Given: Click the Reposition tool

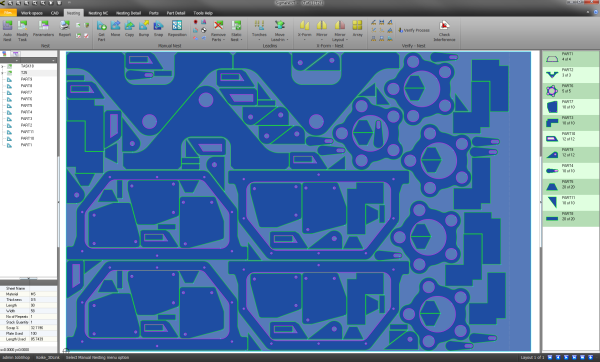Looking at the screenshot, I should [x=177, y=29].
